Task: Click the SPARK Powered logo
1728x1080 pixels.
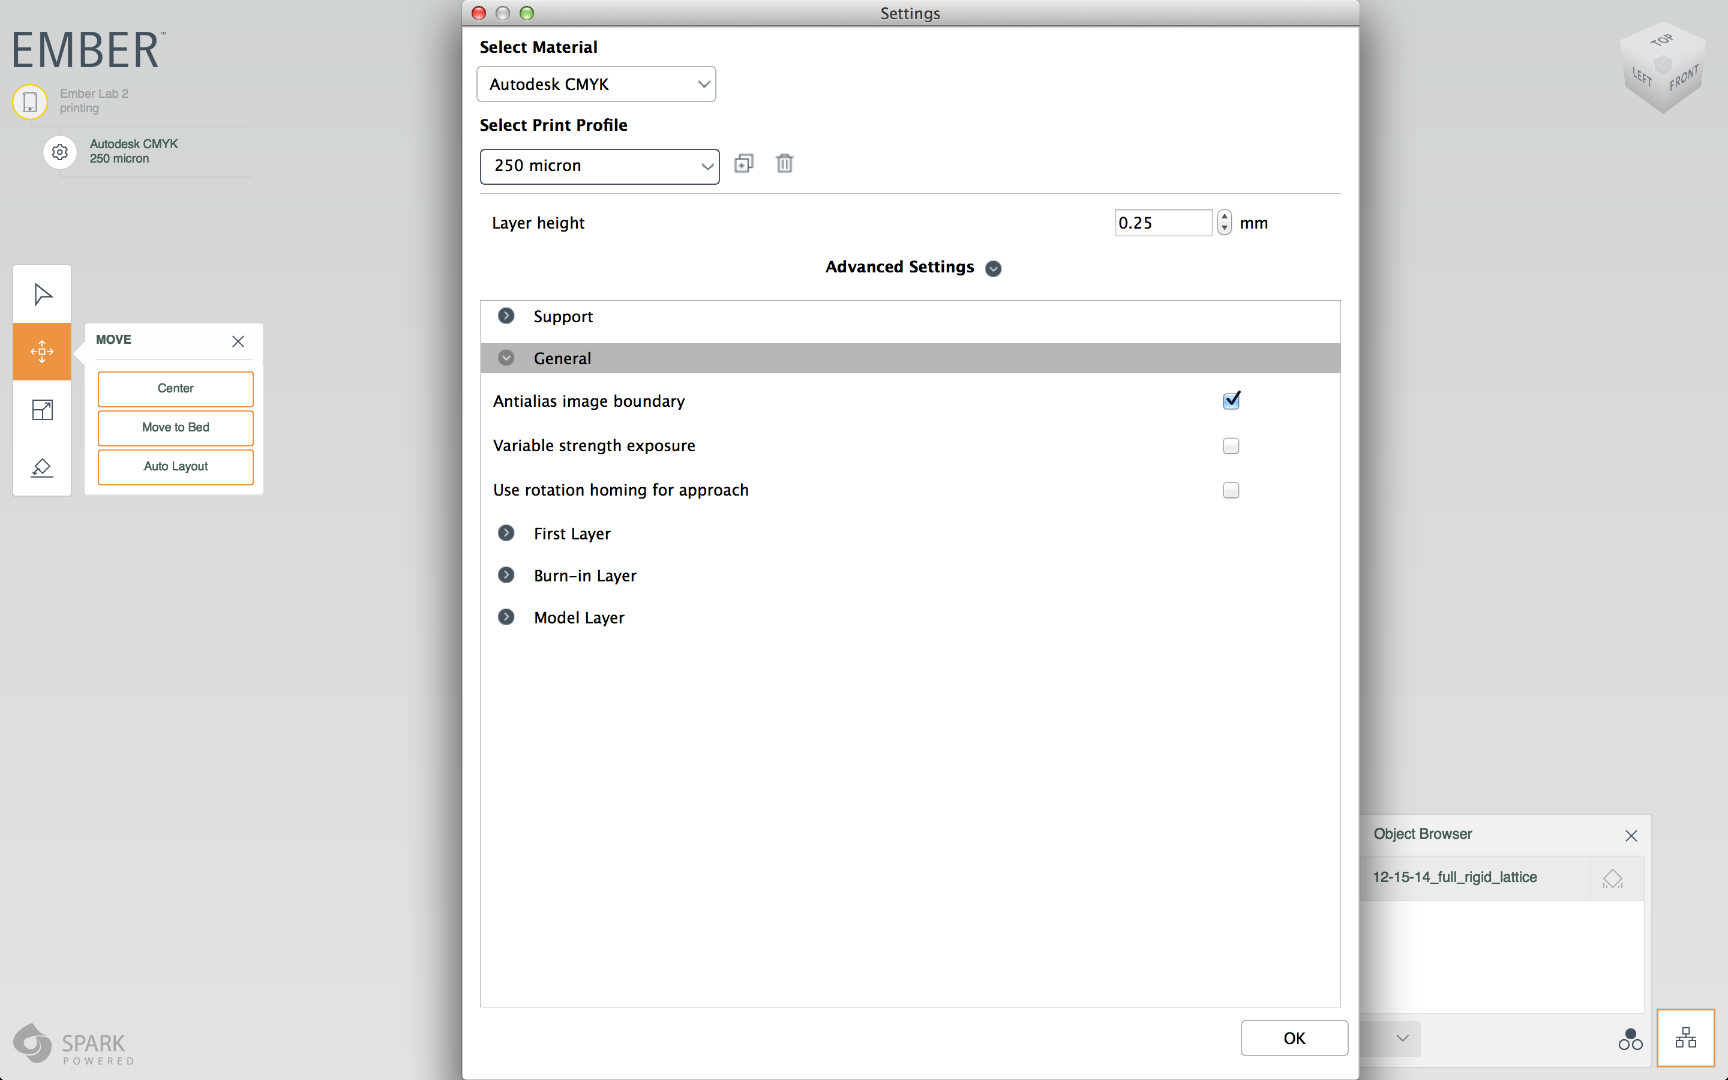Action: click(74, 1045)
